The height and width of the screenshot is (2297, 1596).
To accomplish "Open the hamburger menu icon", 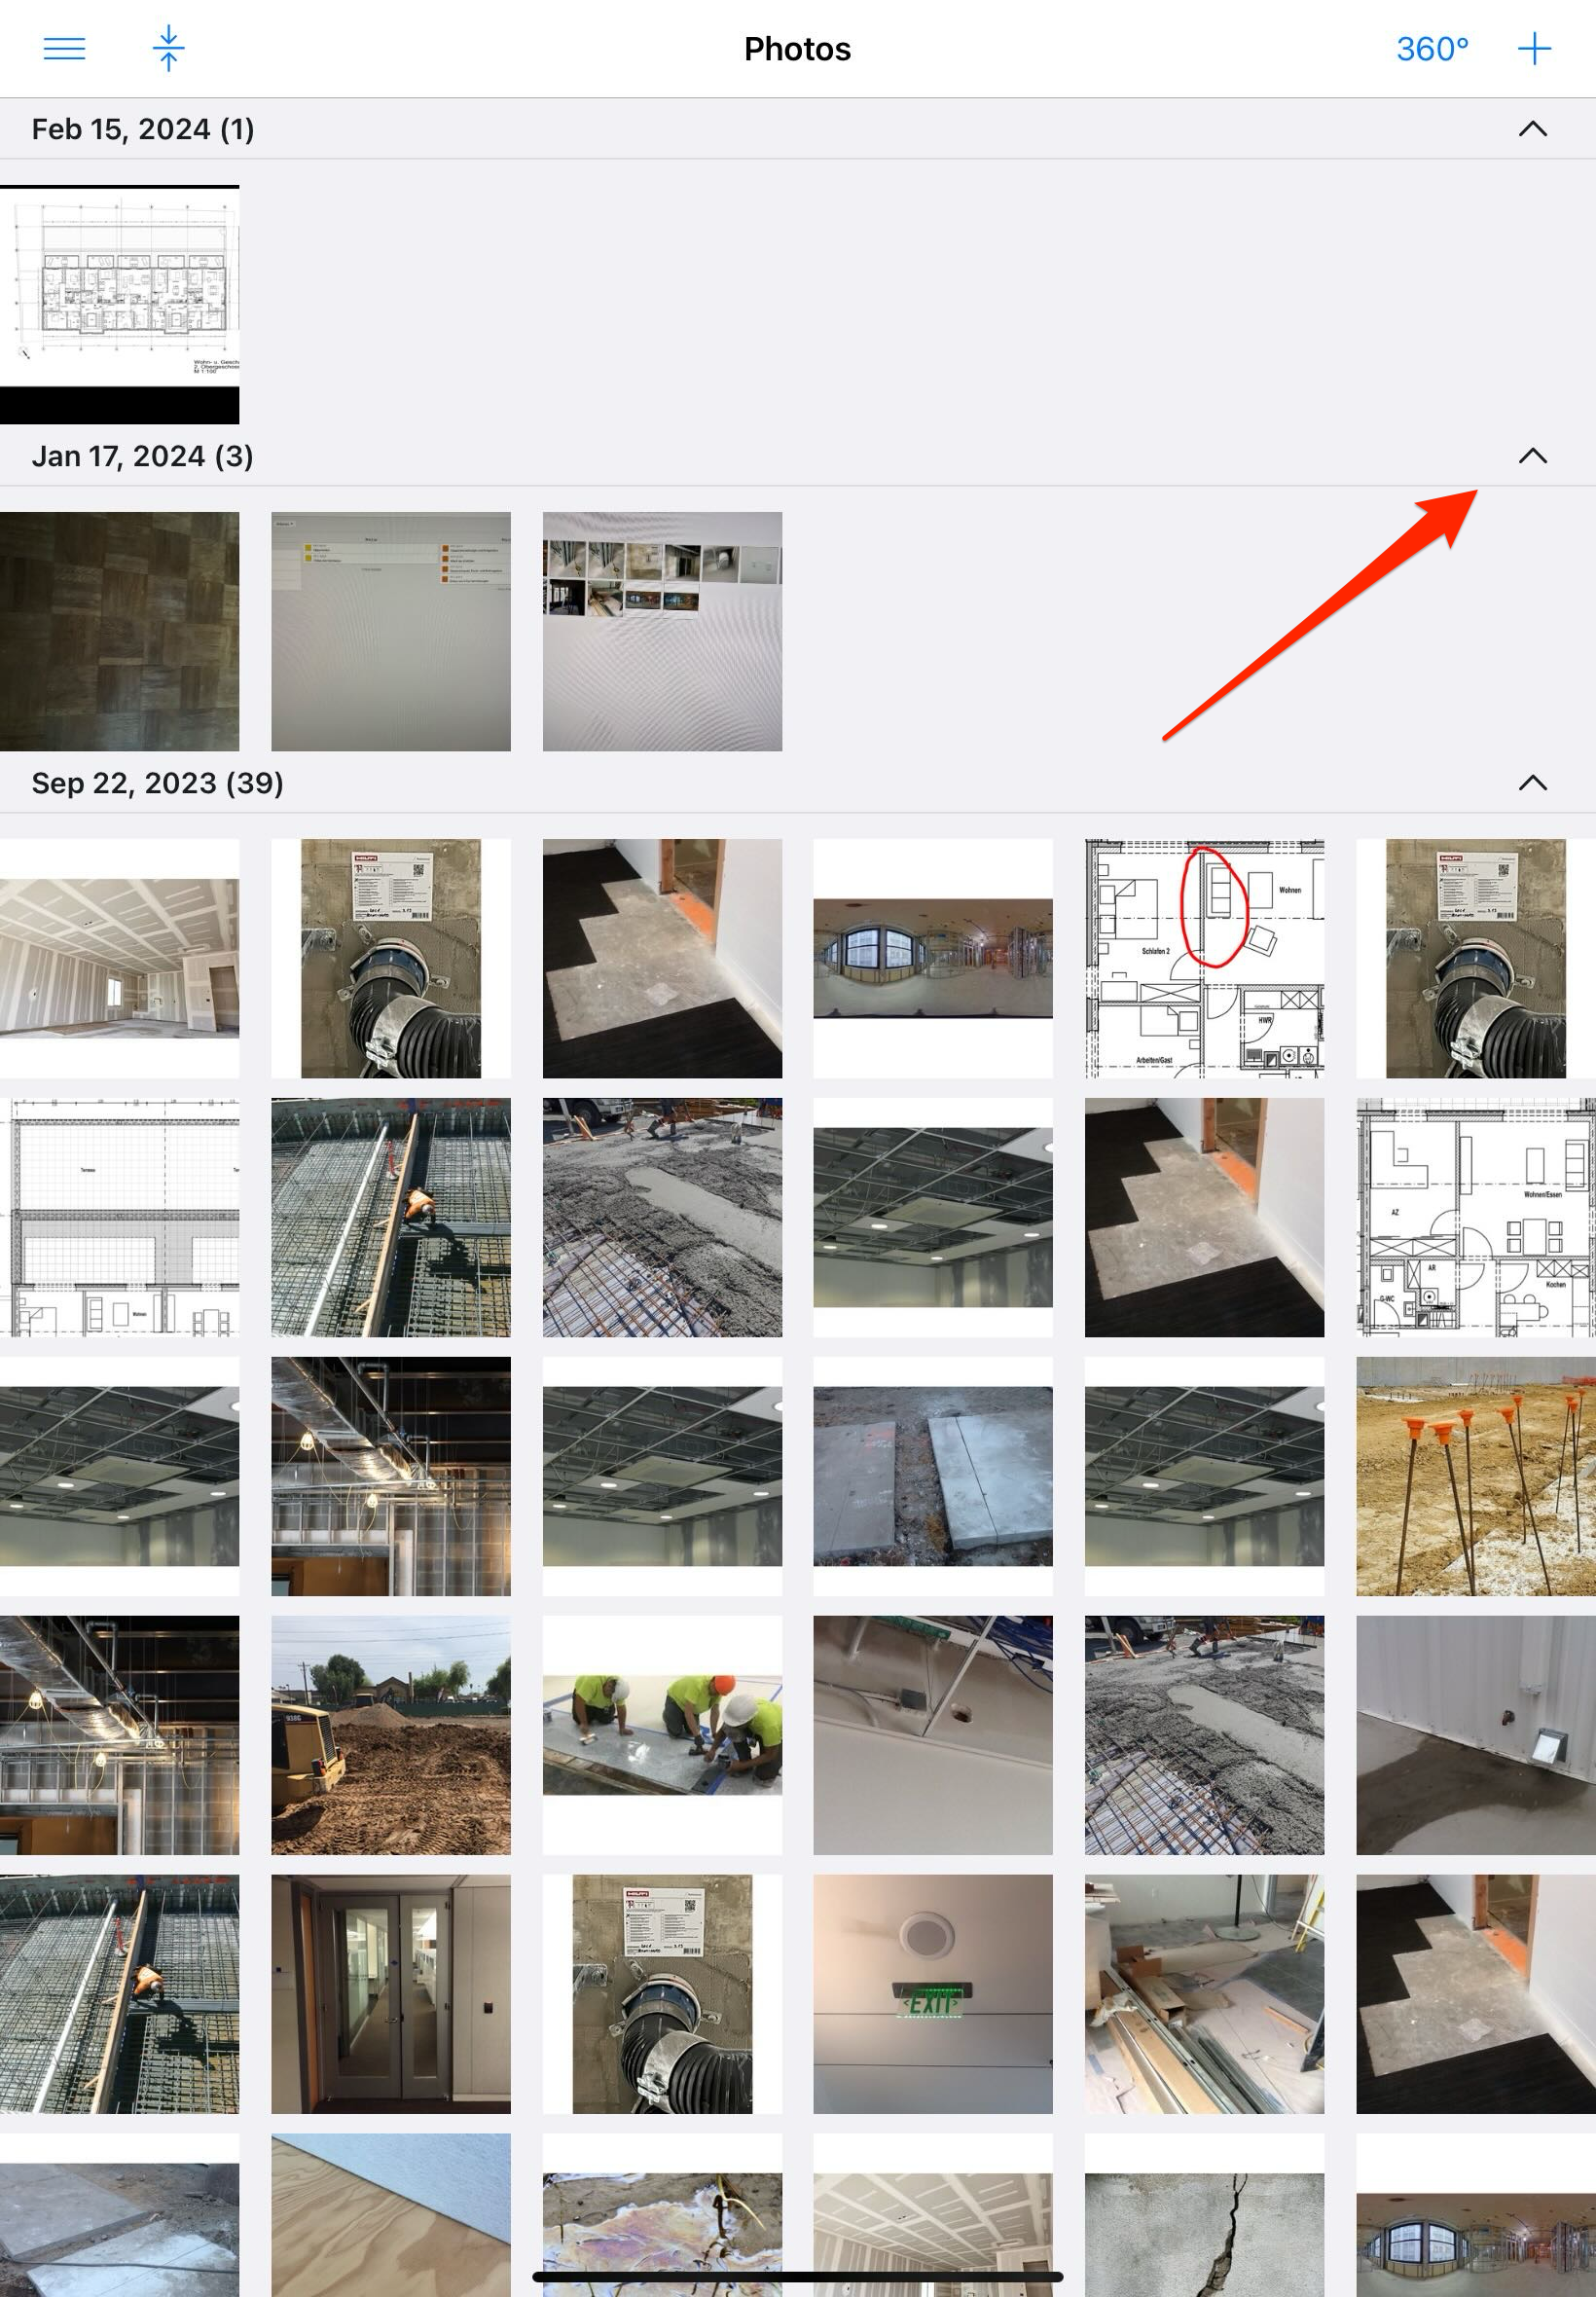I will [x=64, y=49].
